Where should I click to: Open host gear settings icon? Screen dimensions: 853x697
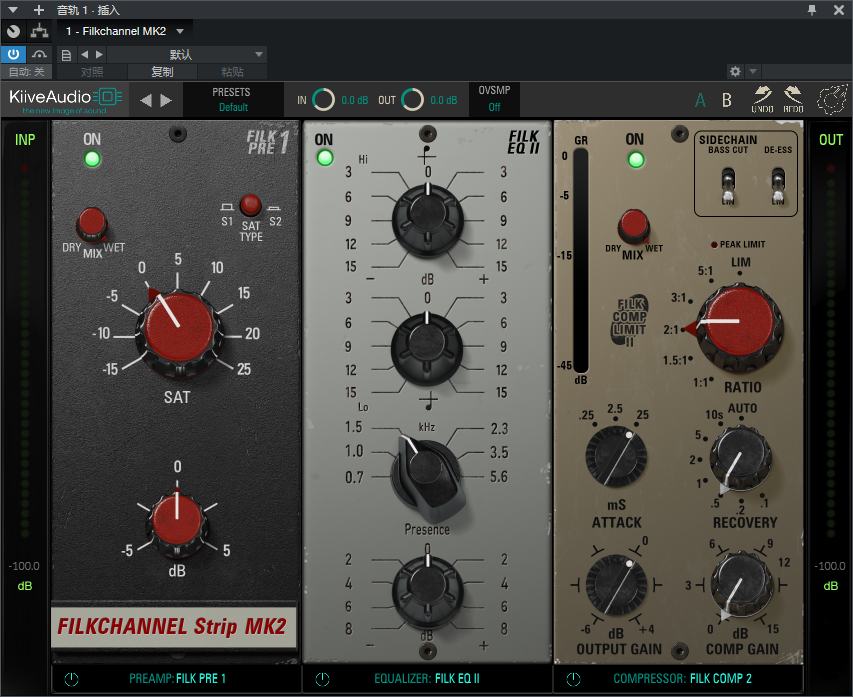[x=735, y=71]
